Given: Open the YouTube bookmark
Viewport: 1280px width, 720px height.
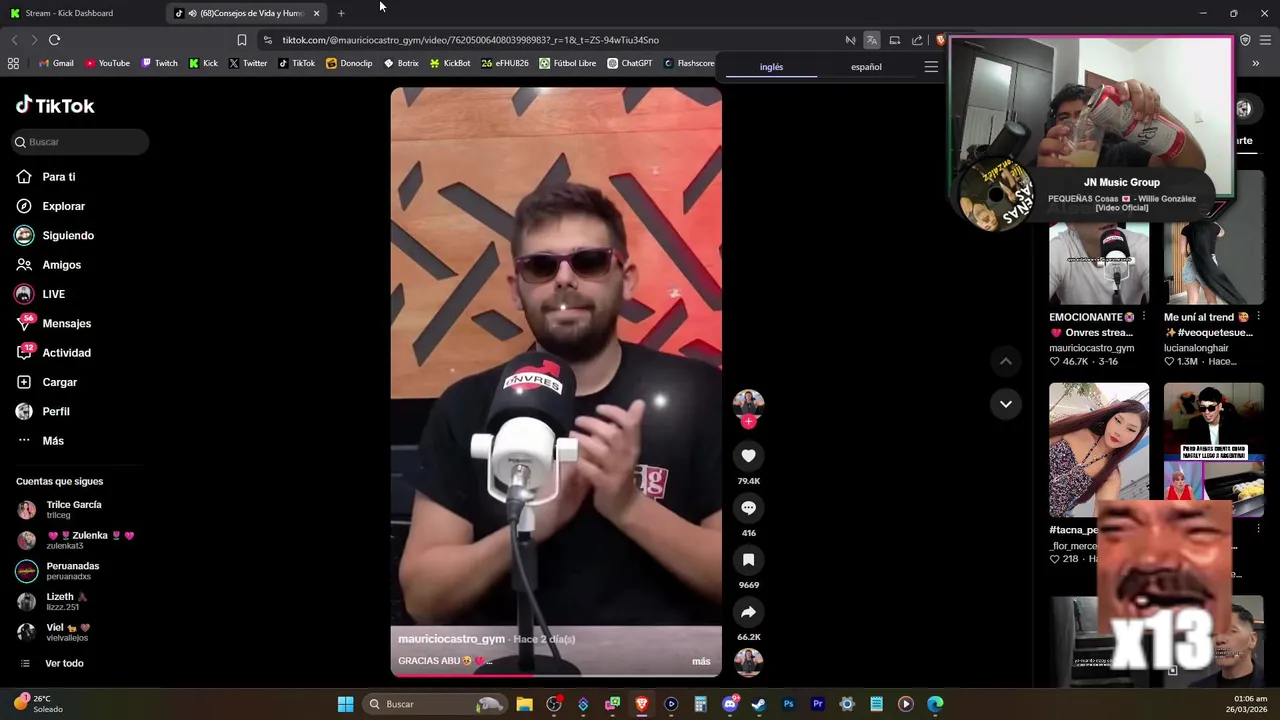Looking at the screenshot, I should click(107, 63).
